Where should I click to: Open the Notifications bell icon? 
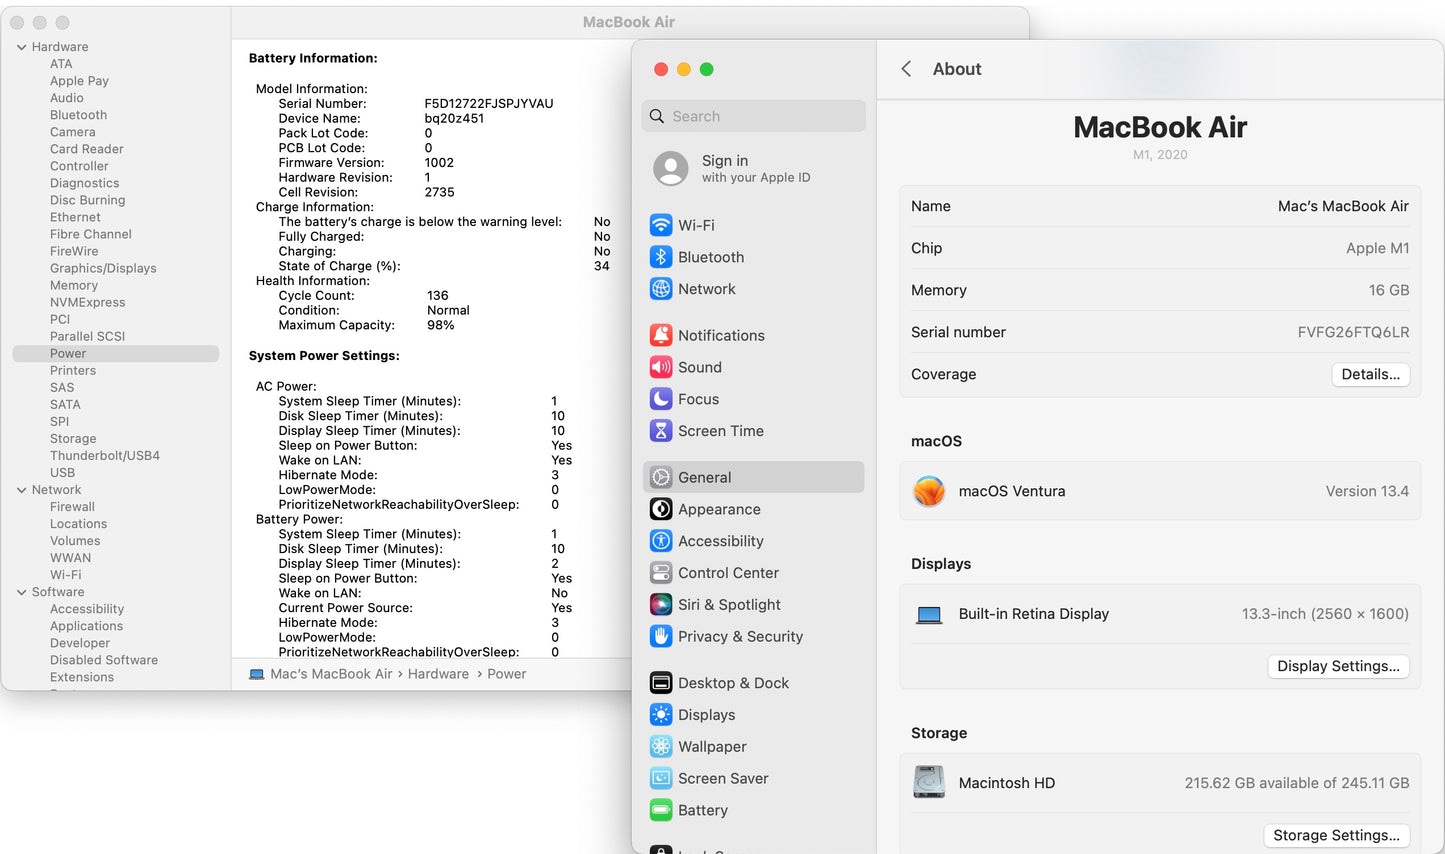661,336
